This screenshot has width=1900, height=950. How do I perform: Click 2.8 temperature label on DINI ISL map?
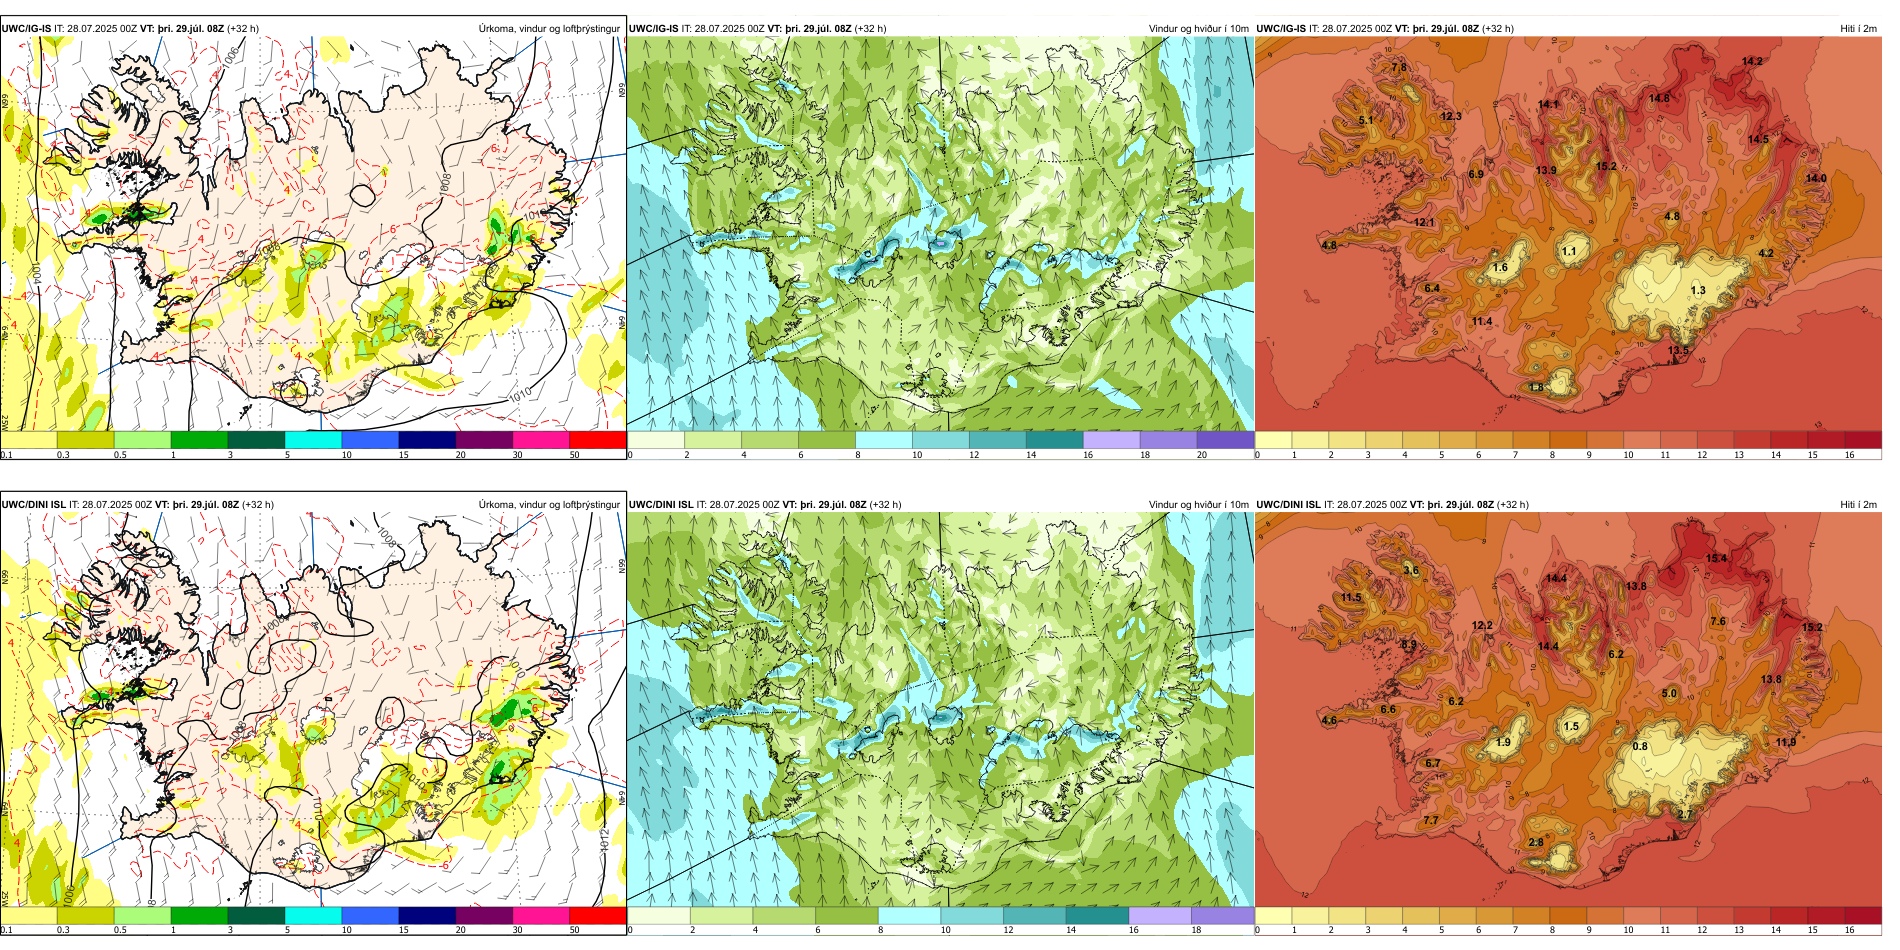[x=1536, y=842]
